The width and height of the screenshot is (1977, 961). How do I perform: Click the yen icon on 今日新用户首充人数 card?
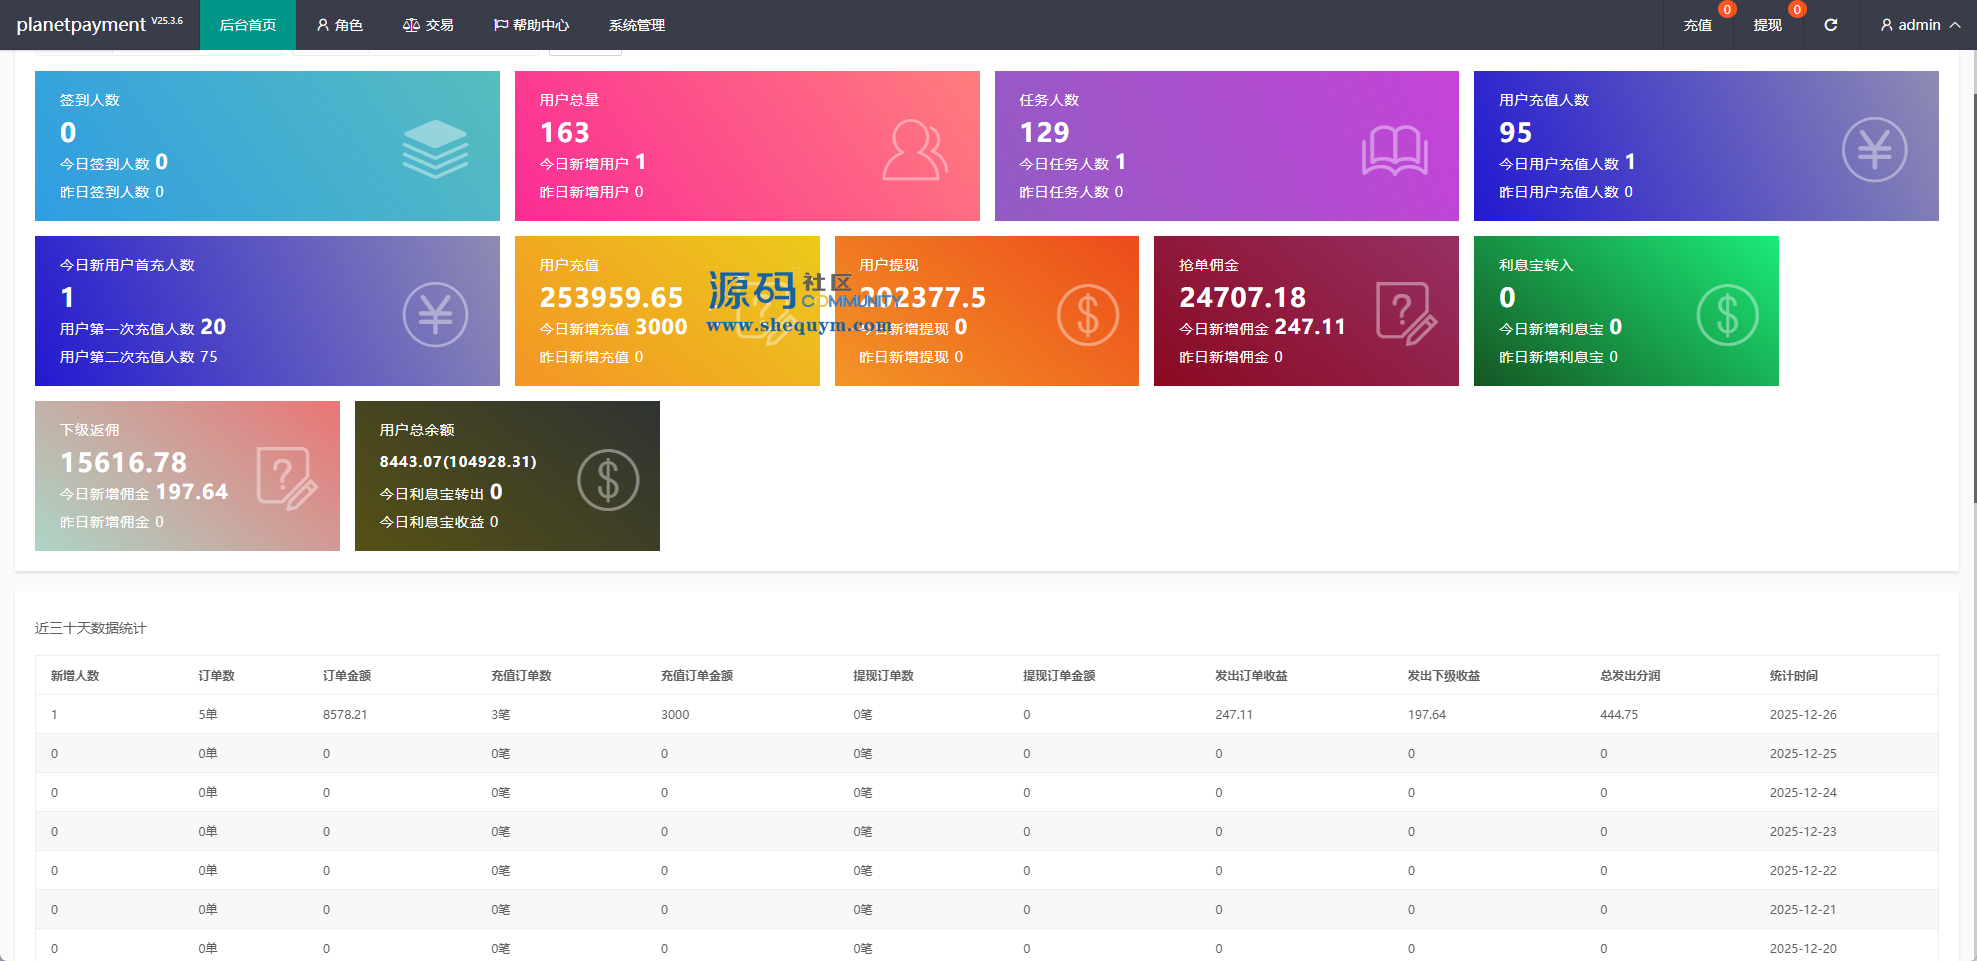pyautogui.click(x=435, y=315)
